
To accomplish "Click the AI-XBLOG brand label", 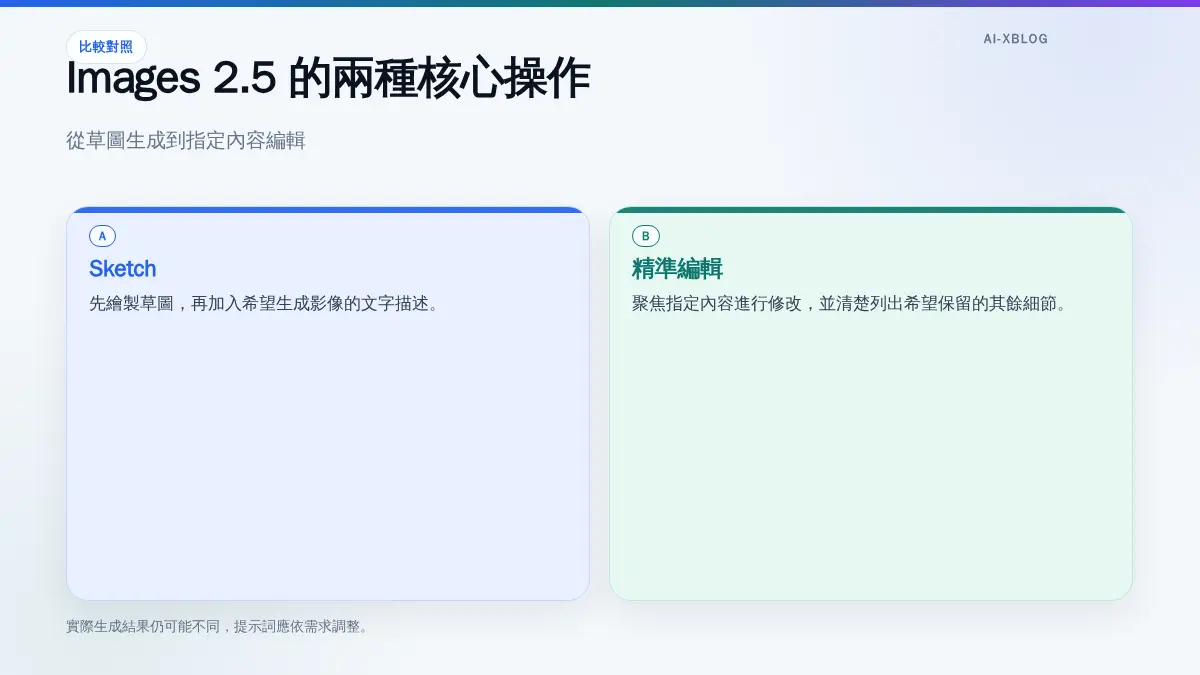I will (1015, 39).
